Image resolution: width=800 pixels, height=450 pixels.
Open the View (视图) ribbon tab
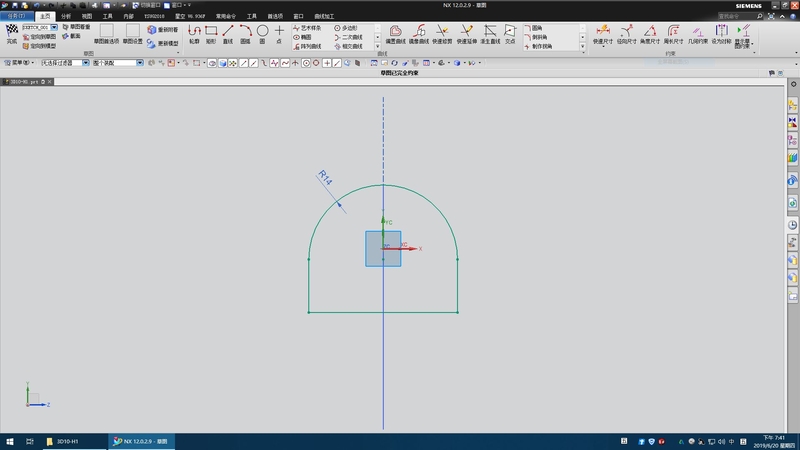click(87, 16)
